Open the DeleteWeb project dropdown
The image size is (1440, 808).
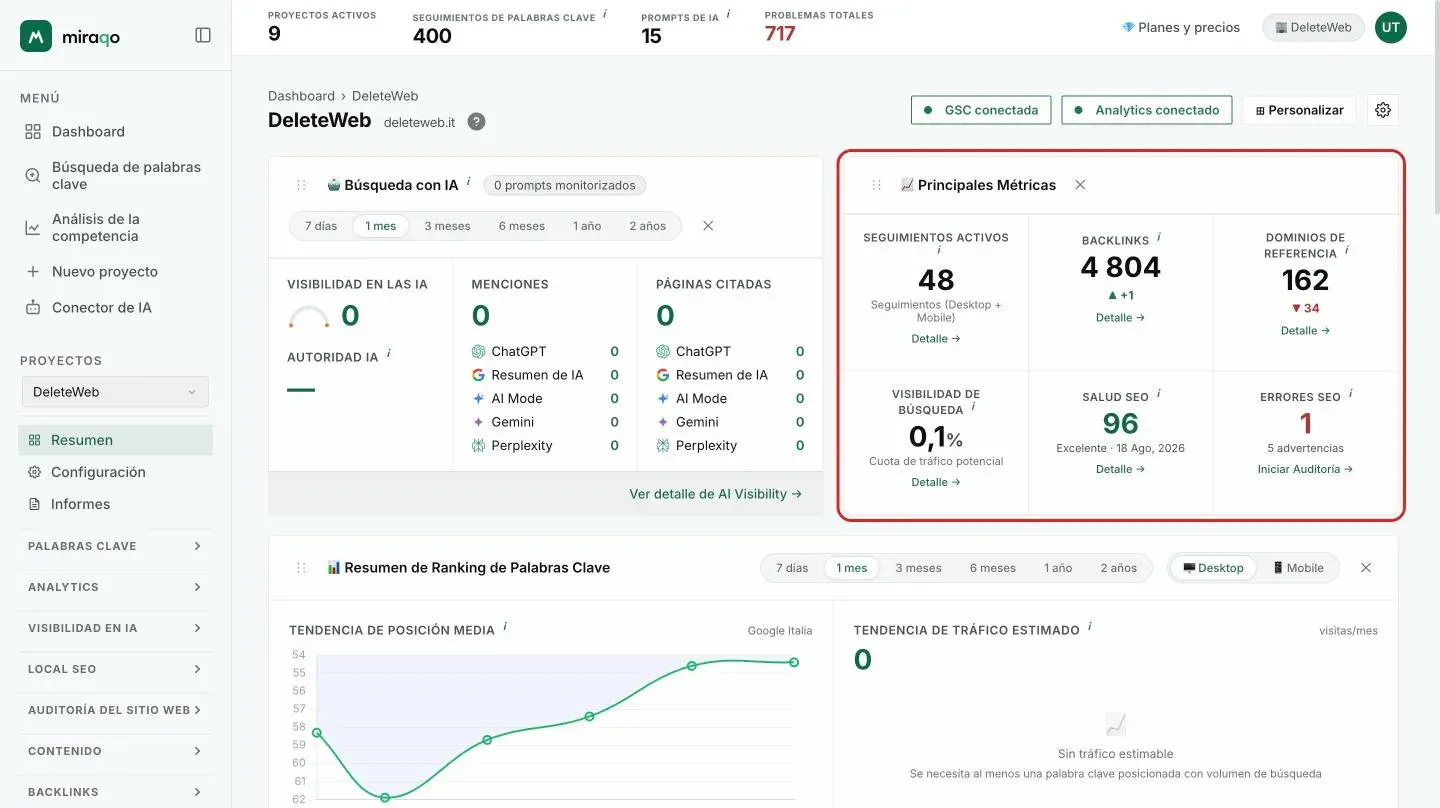coord(115,392)
